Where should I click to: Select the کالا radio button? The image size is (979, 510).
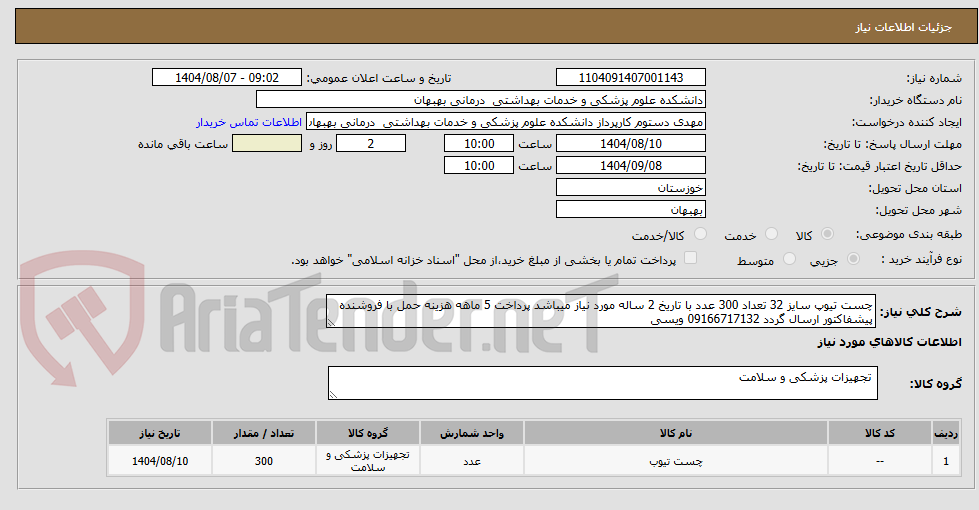(x=827, y=234)
